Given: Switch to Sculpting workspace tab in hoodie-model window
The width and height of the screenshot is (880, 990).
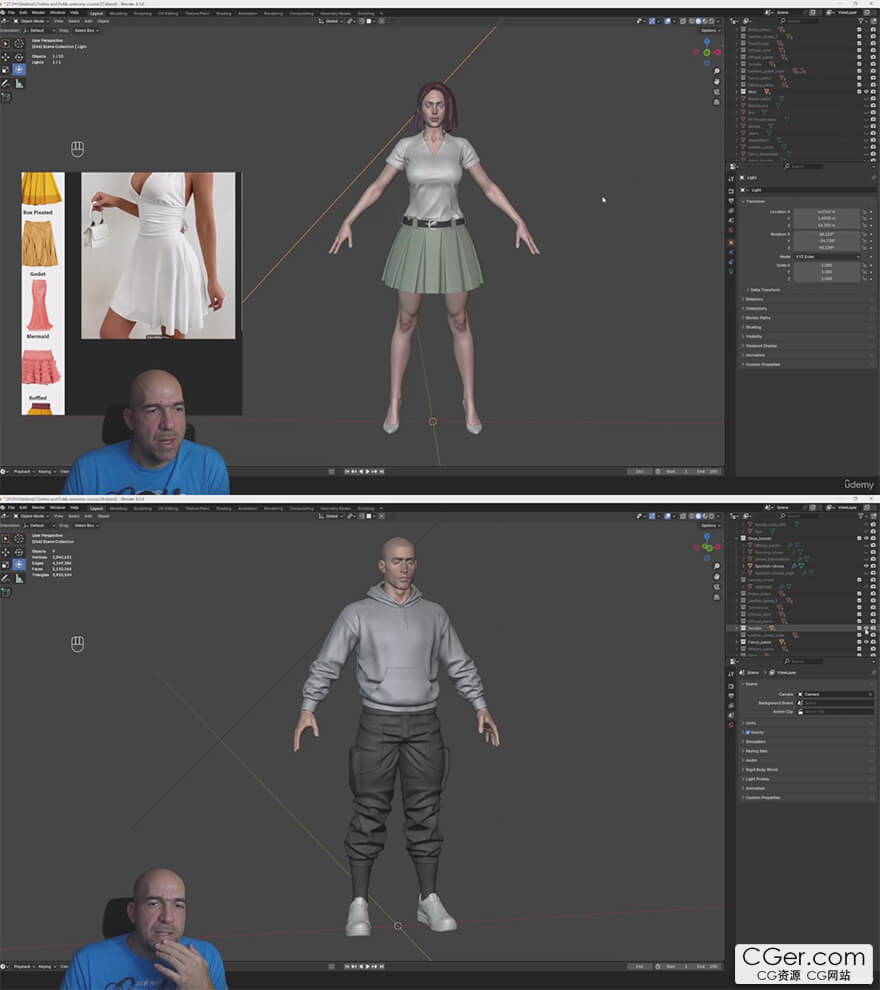Looking at the screenshot, I should point(143,508).
